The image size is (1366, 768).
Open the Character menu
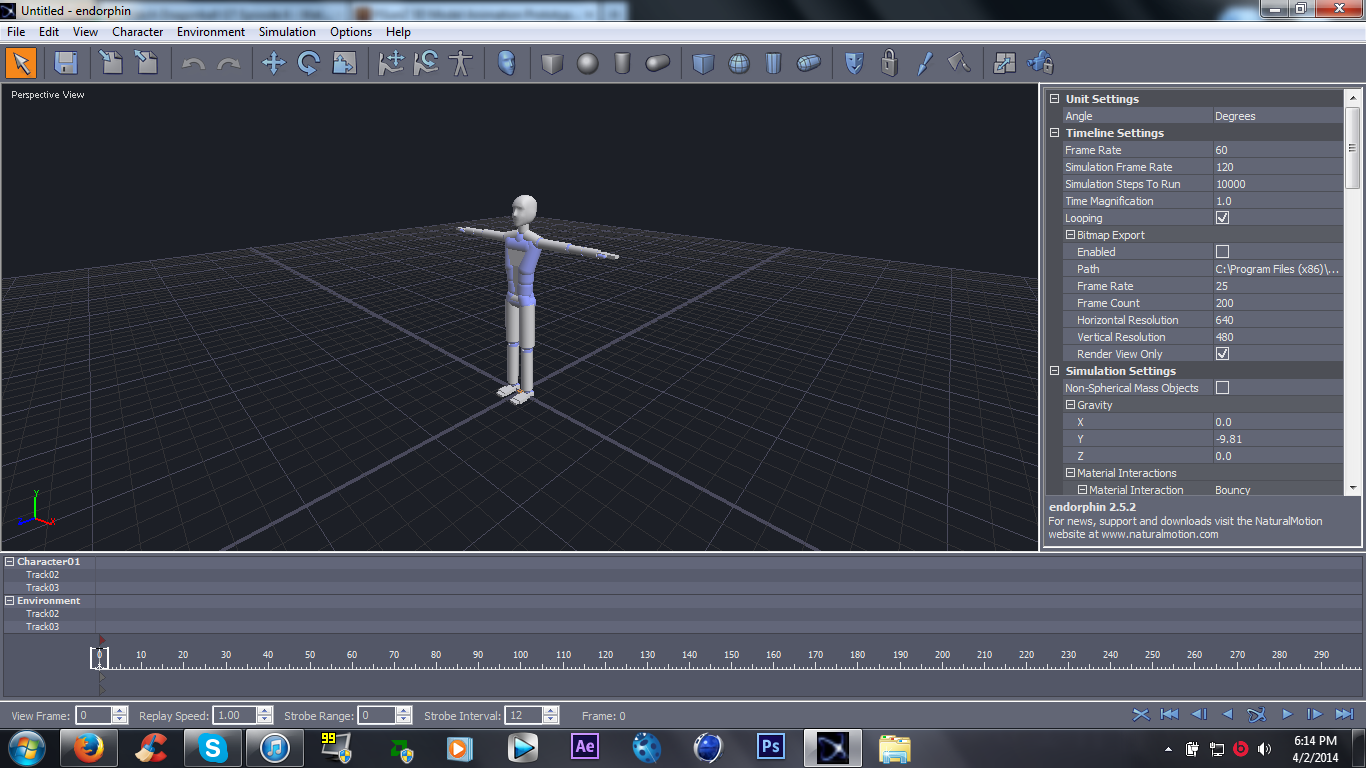[137, 32]
